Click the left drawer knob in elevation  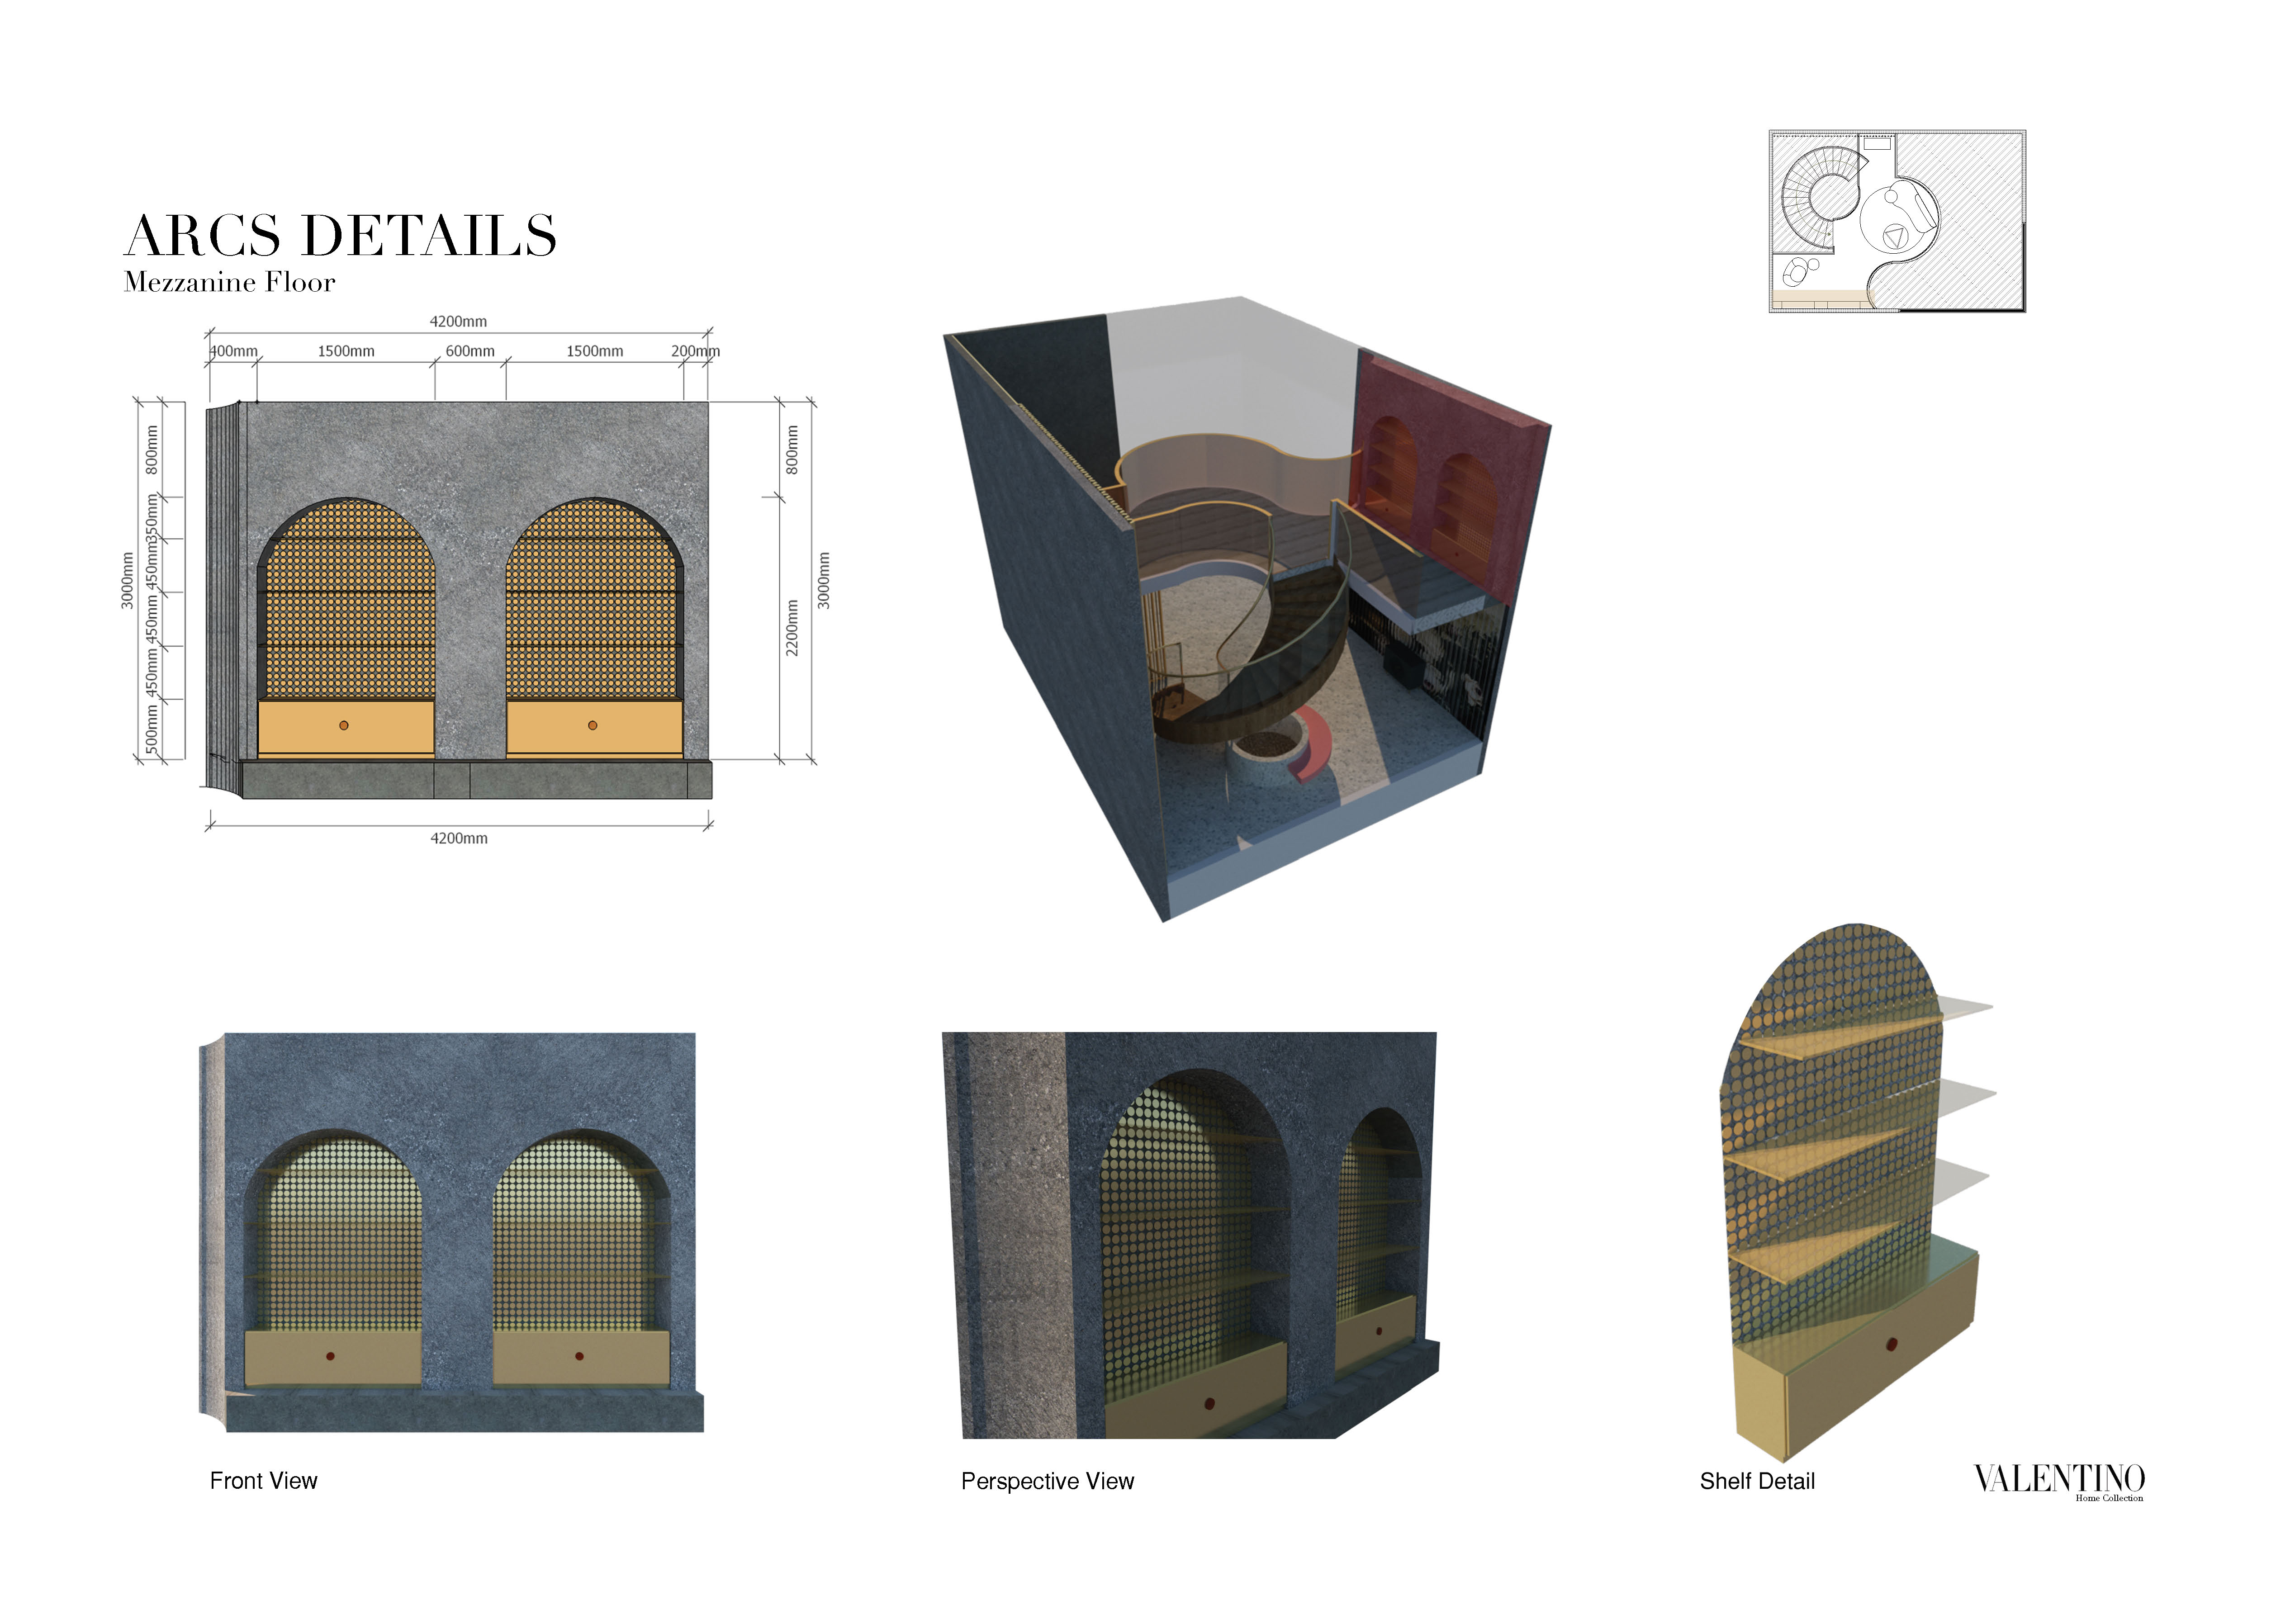click(x=344, y=725)
